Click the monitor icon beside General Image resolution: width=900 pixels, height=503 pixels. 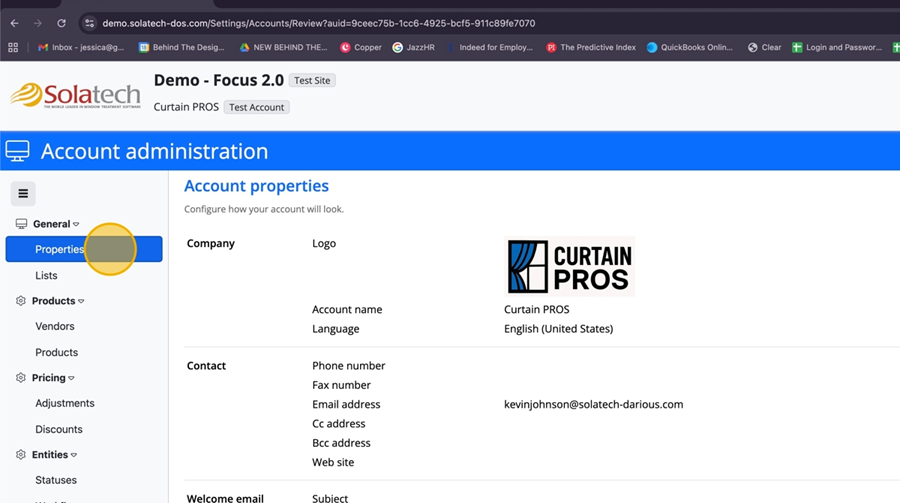click(21, 224)
